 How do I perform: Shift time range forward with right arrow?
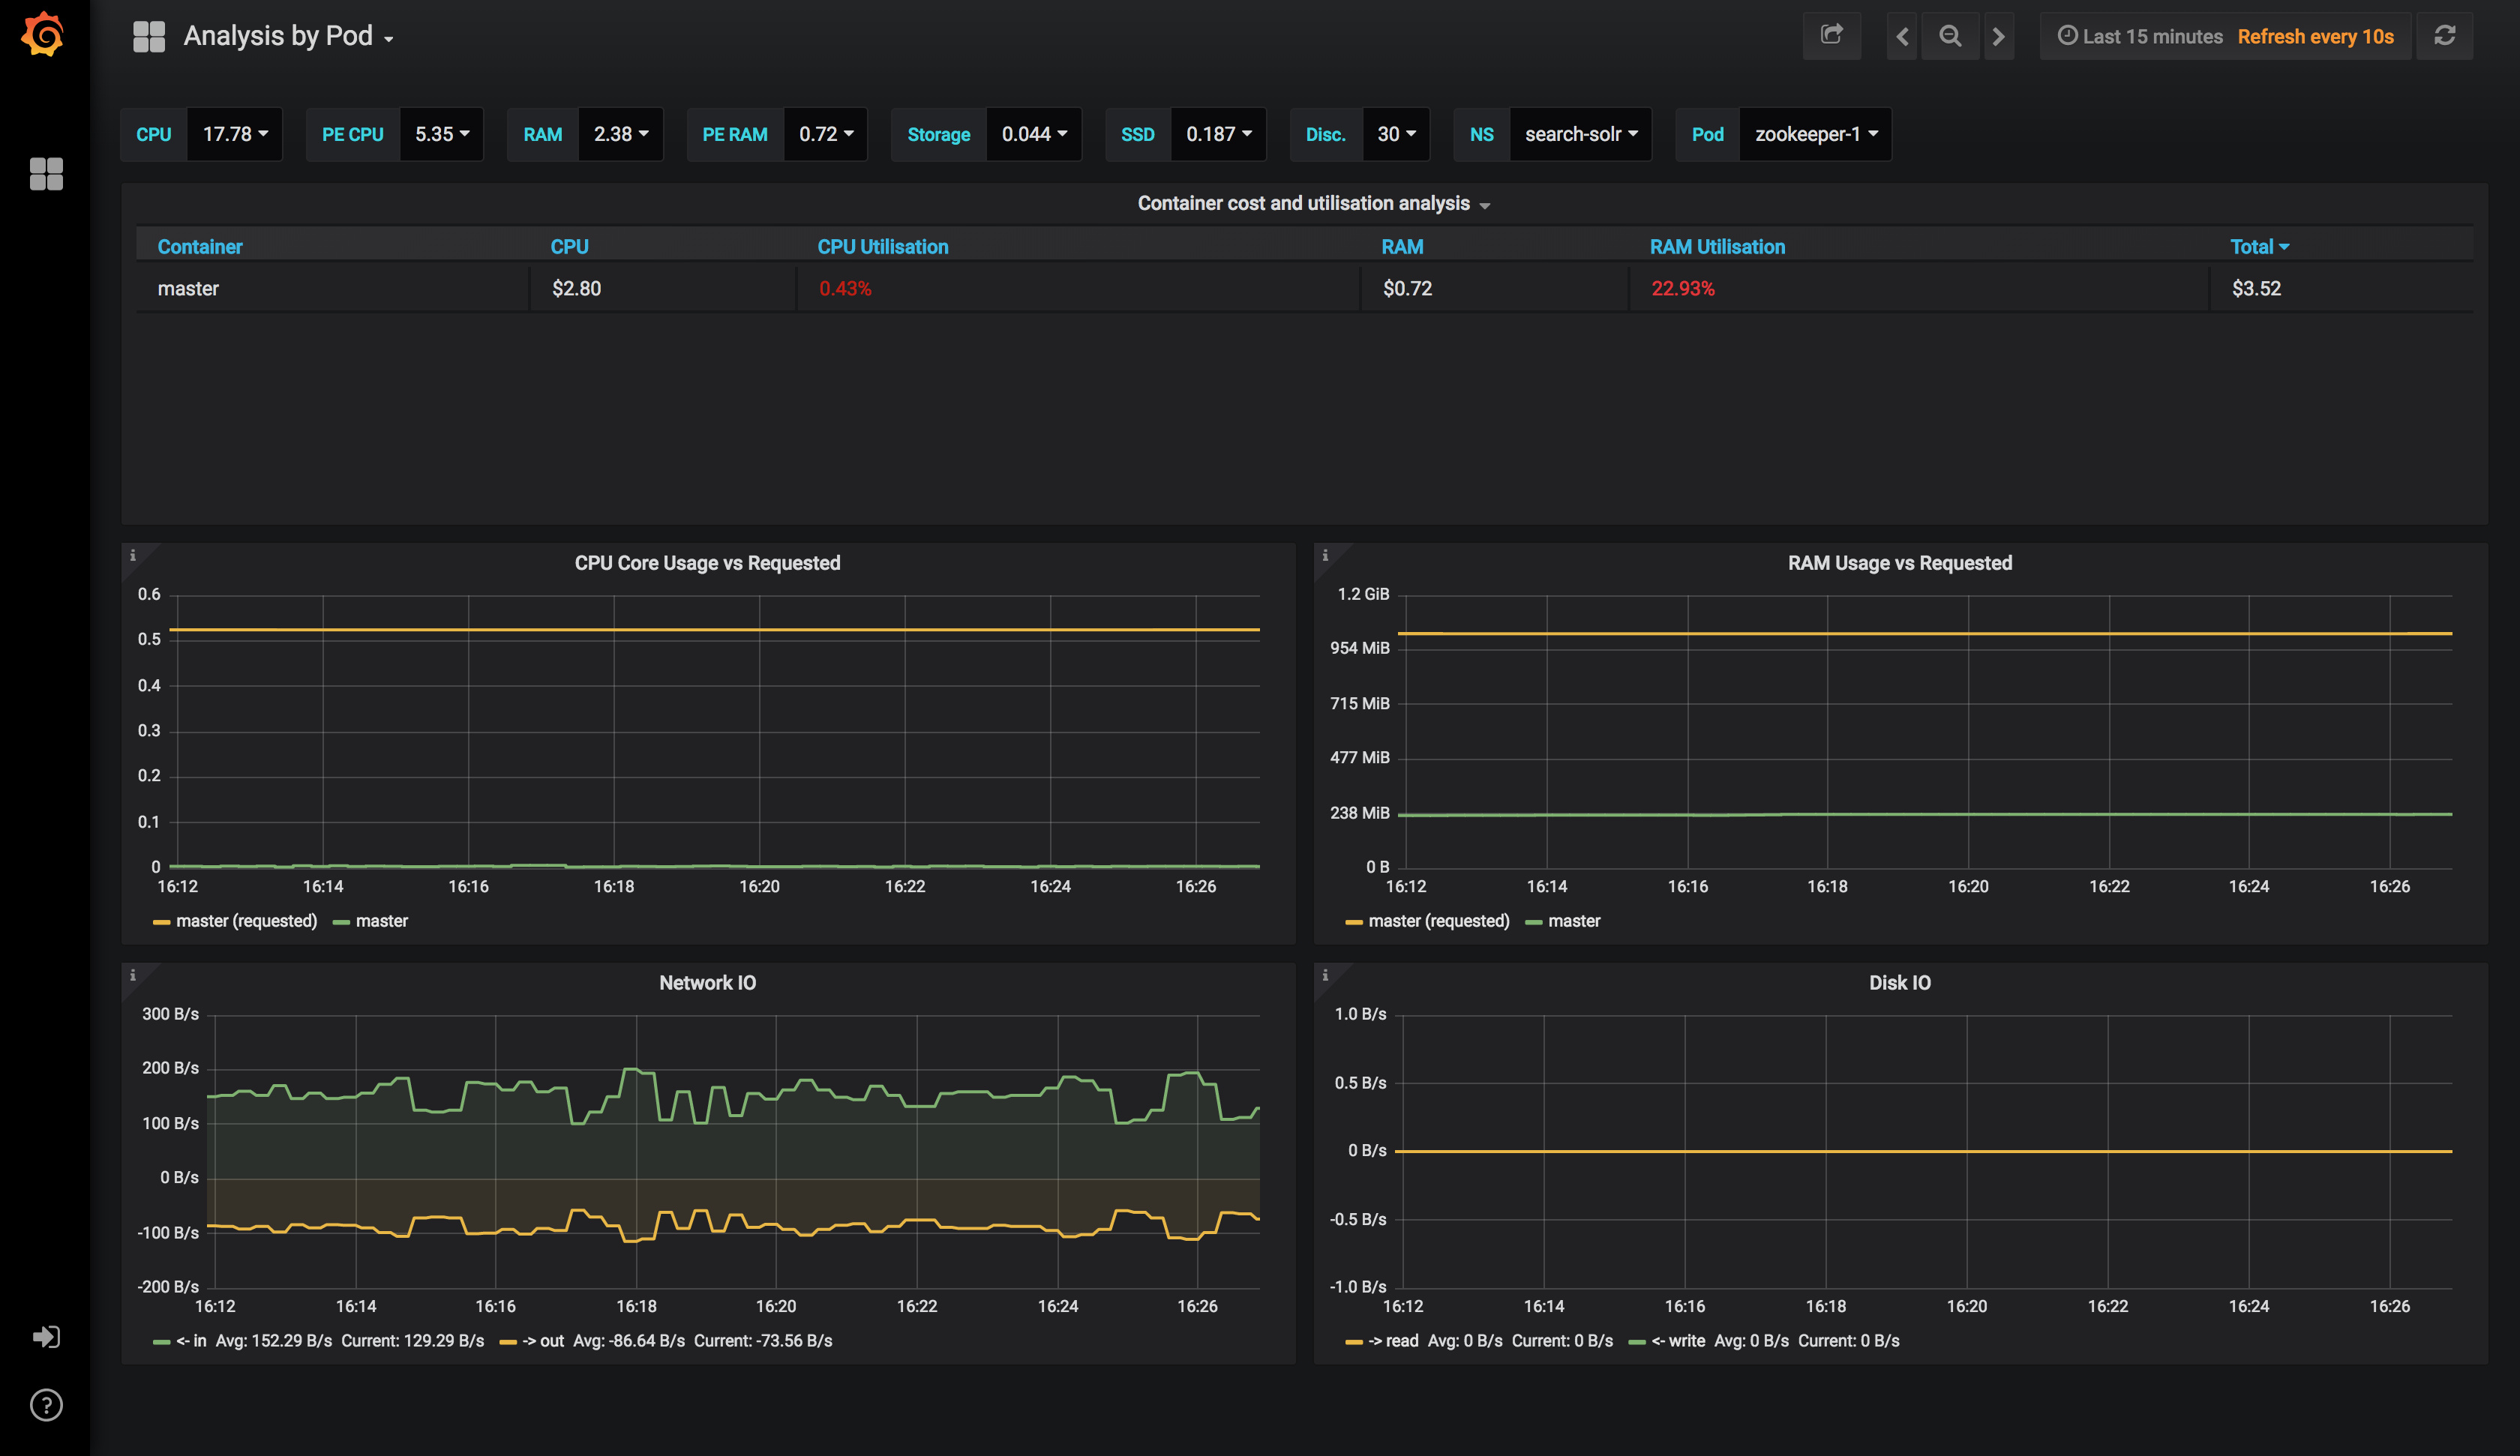click(1998, 37)
